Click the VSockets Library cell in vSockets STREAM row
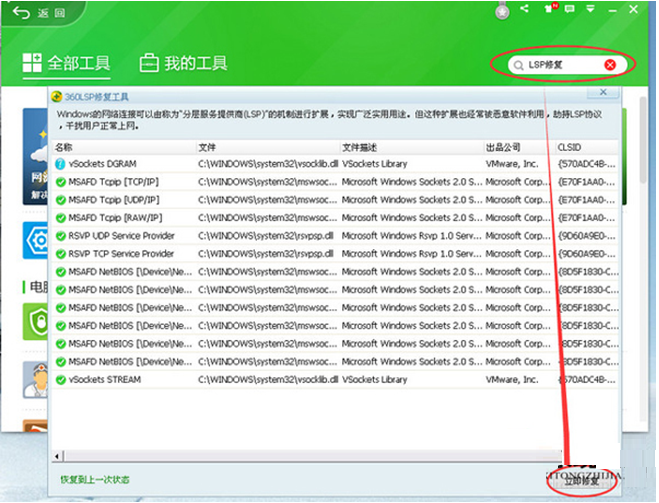Screen dimensions: 659x503 (374, 379)
